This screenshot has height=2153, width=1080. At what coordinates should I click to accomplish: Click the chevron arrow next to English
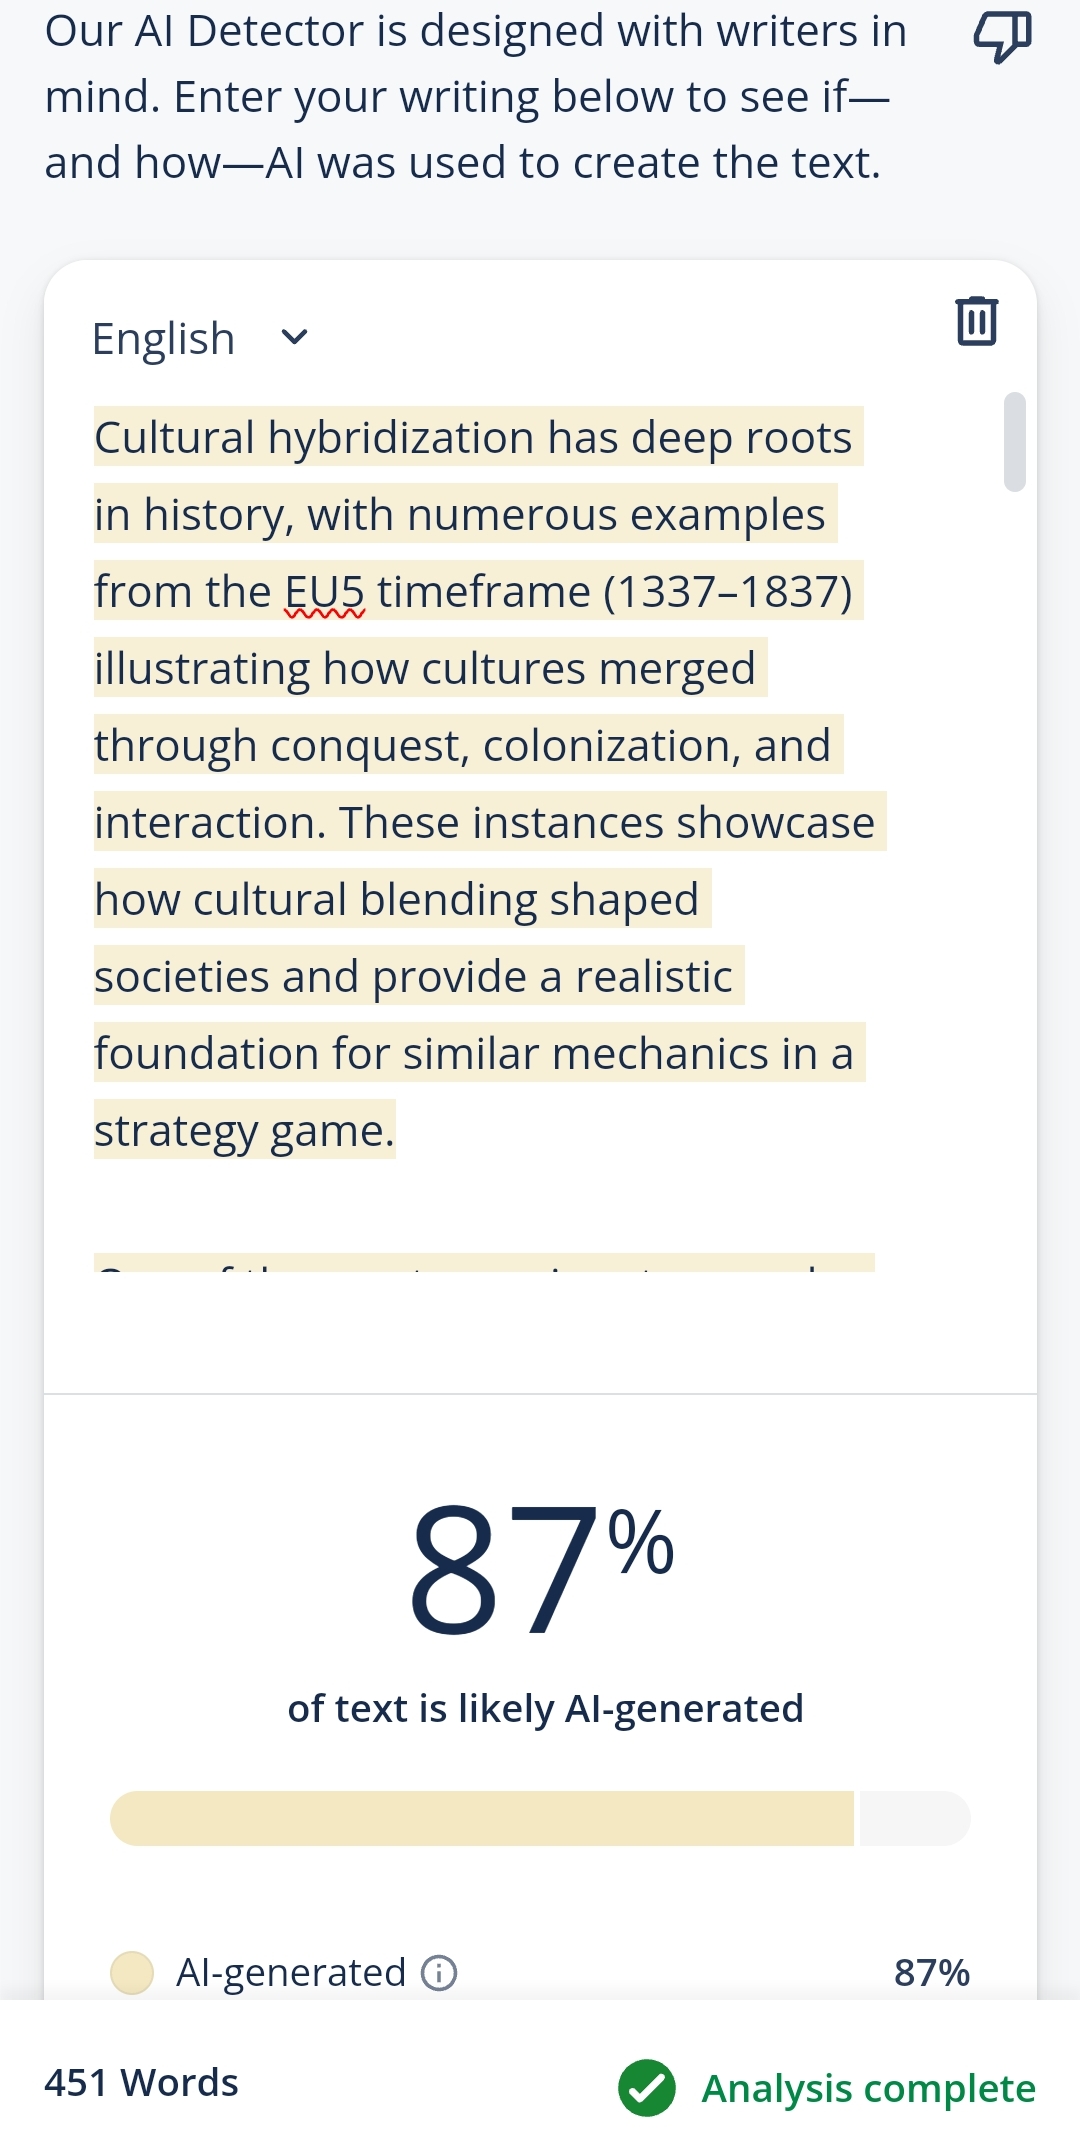(295, 338)
